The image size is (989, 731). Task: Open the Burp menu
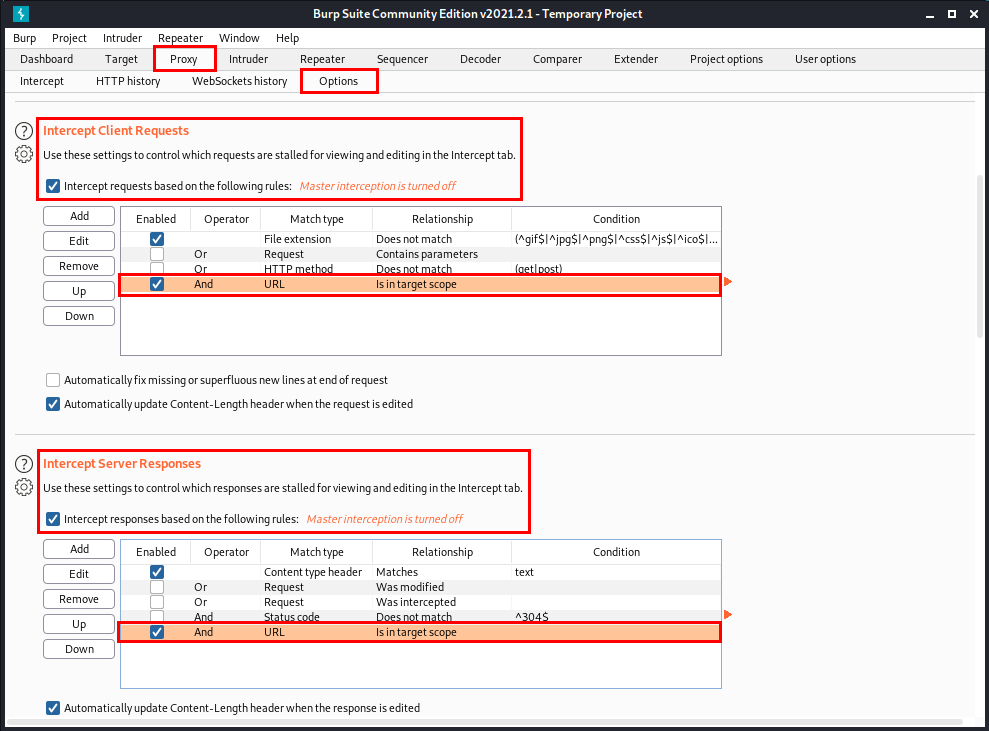[x=25, y=38]
